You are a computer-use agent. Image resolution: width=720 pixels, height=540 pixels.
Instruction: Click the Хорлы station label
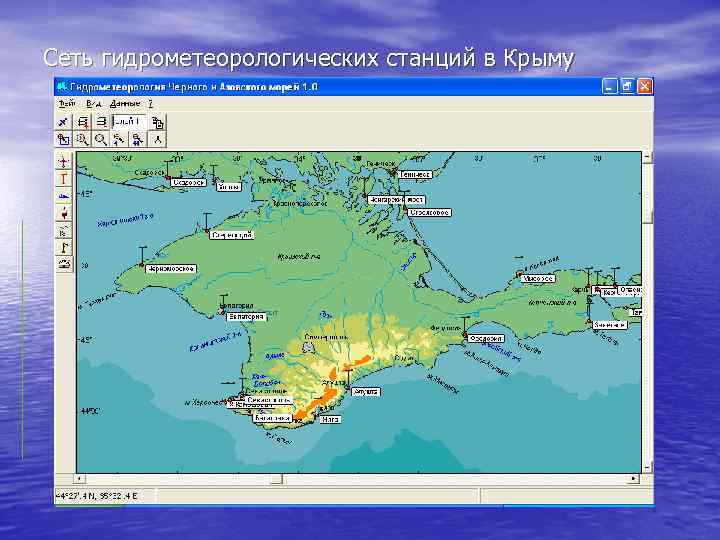228,187
